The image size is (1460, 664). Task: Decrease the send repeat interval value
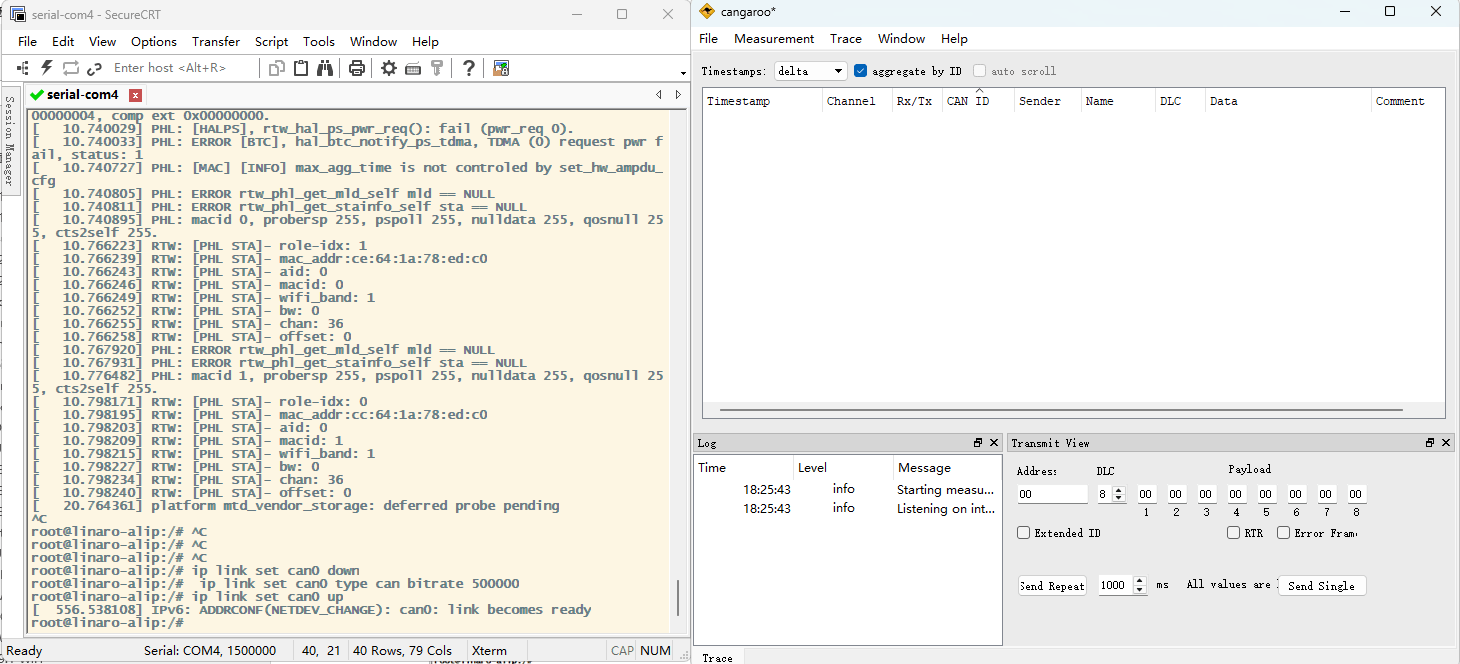pos(1140,590)
